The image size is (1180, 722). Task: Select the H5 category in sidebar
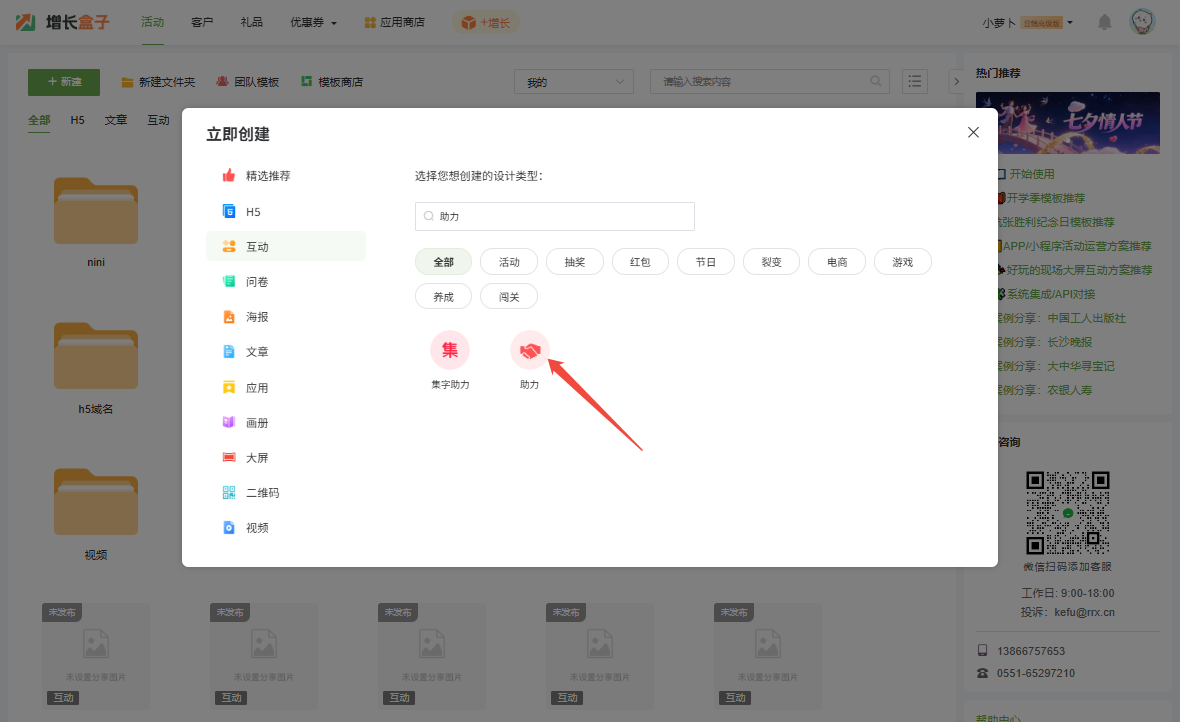click(x=252, y=212)
